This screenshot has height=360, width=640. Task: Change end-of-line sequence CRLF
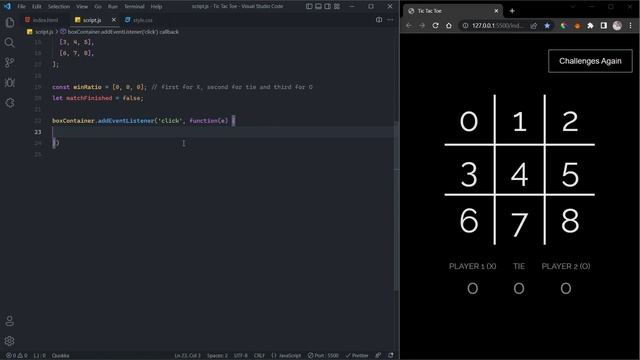coord(259,356)
